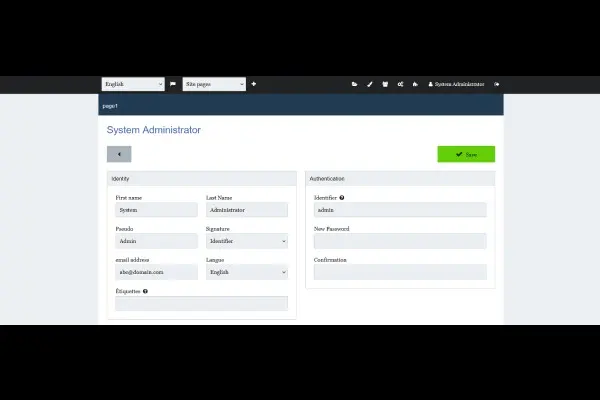Open the file manager folder icon
The height and width of the screenshot is (400, 600).
(354, 84)
